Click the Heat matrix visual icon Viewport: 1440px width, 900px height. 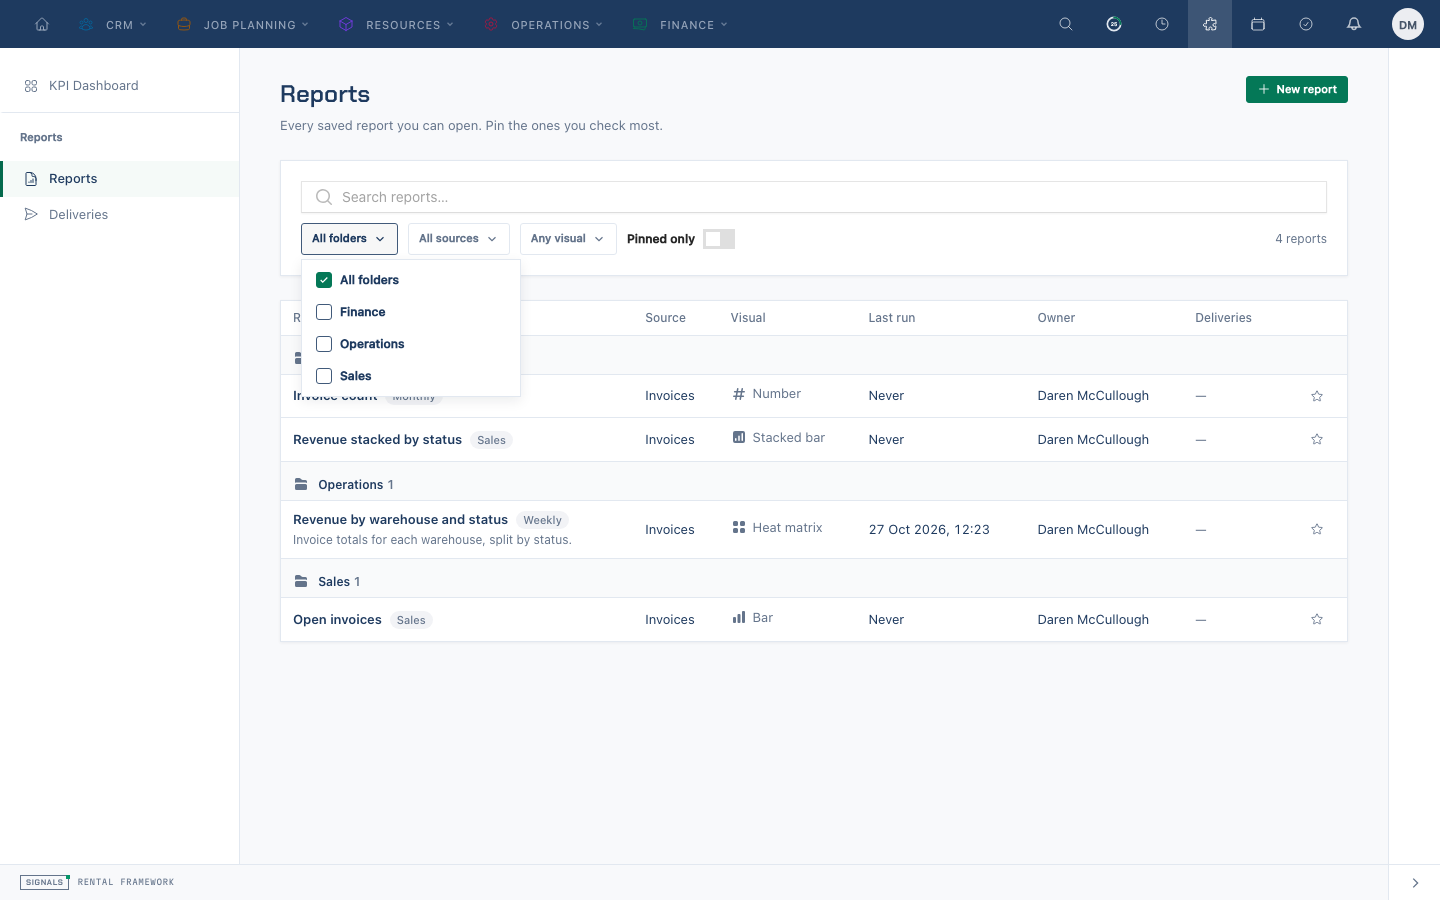coord(739,527)
